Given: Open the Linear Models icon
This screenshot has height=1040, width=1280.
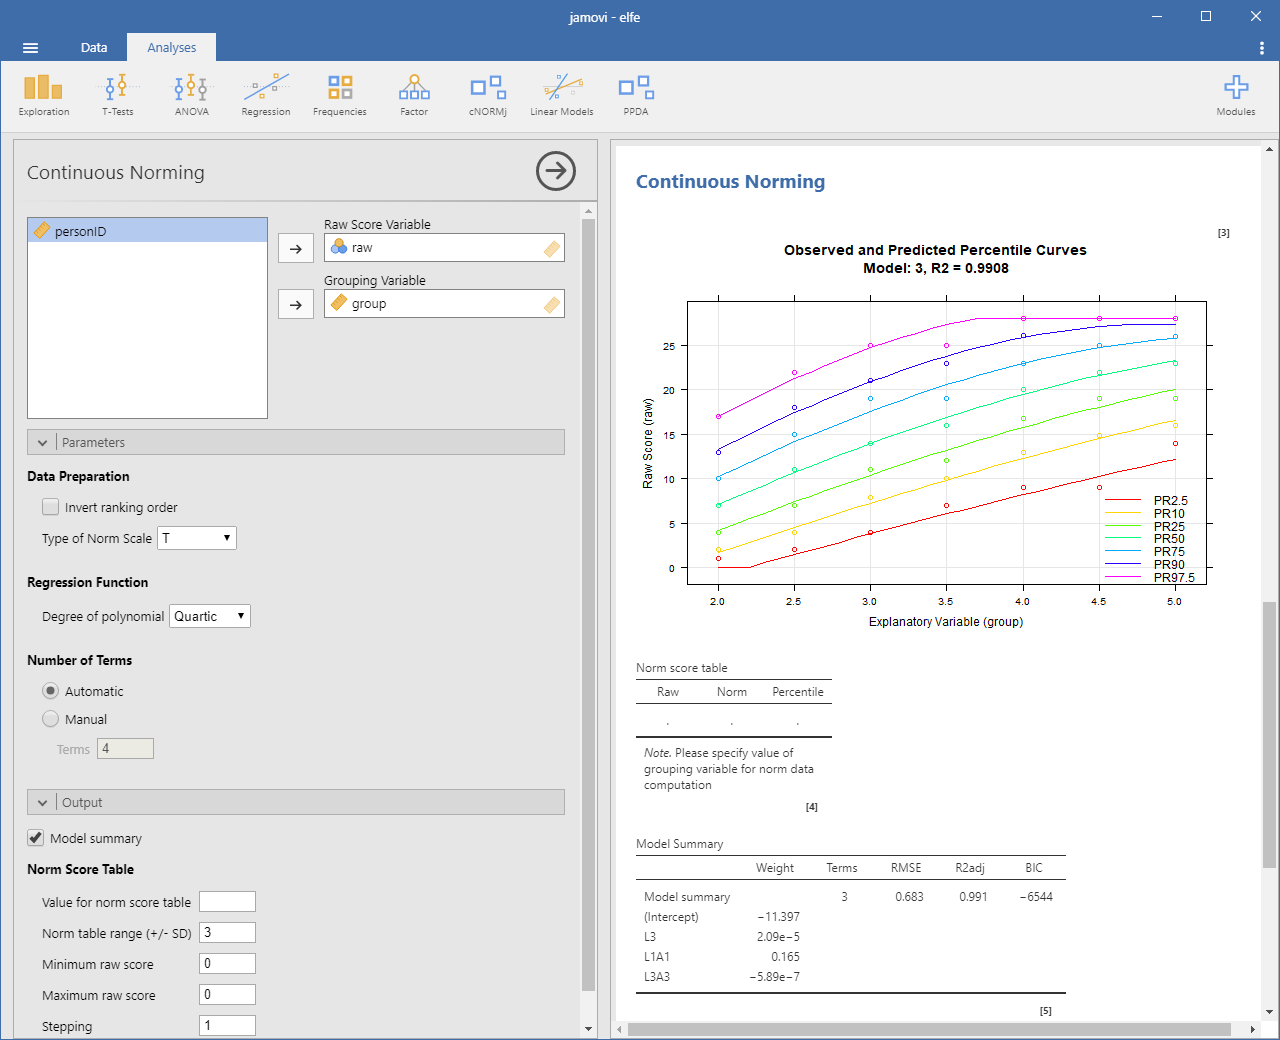Looking at the screenshot, I should click(x=562, y=95).
